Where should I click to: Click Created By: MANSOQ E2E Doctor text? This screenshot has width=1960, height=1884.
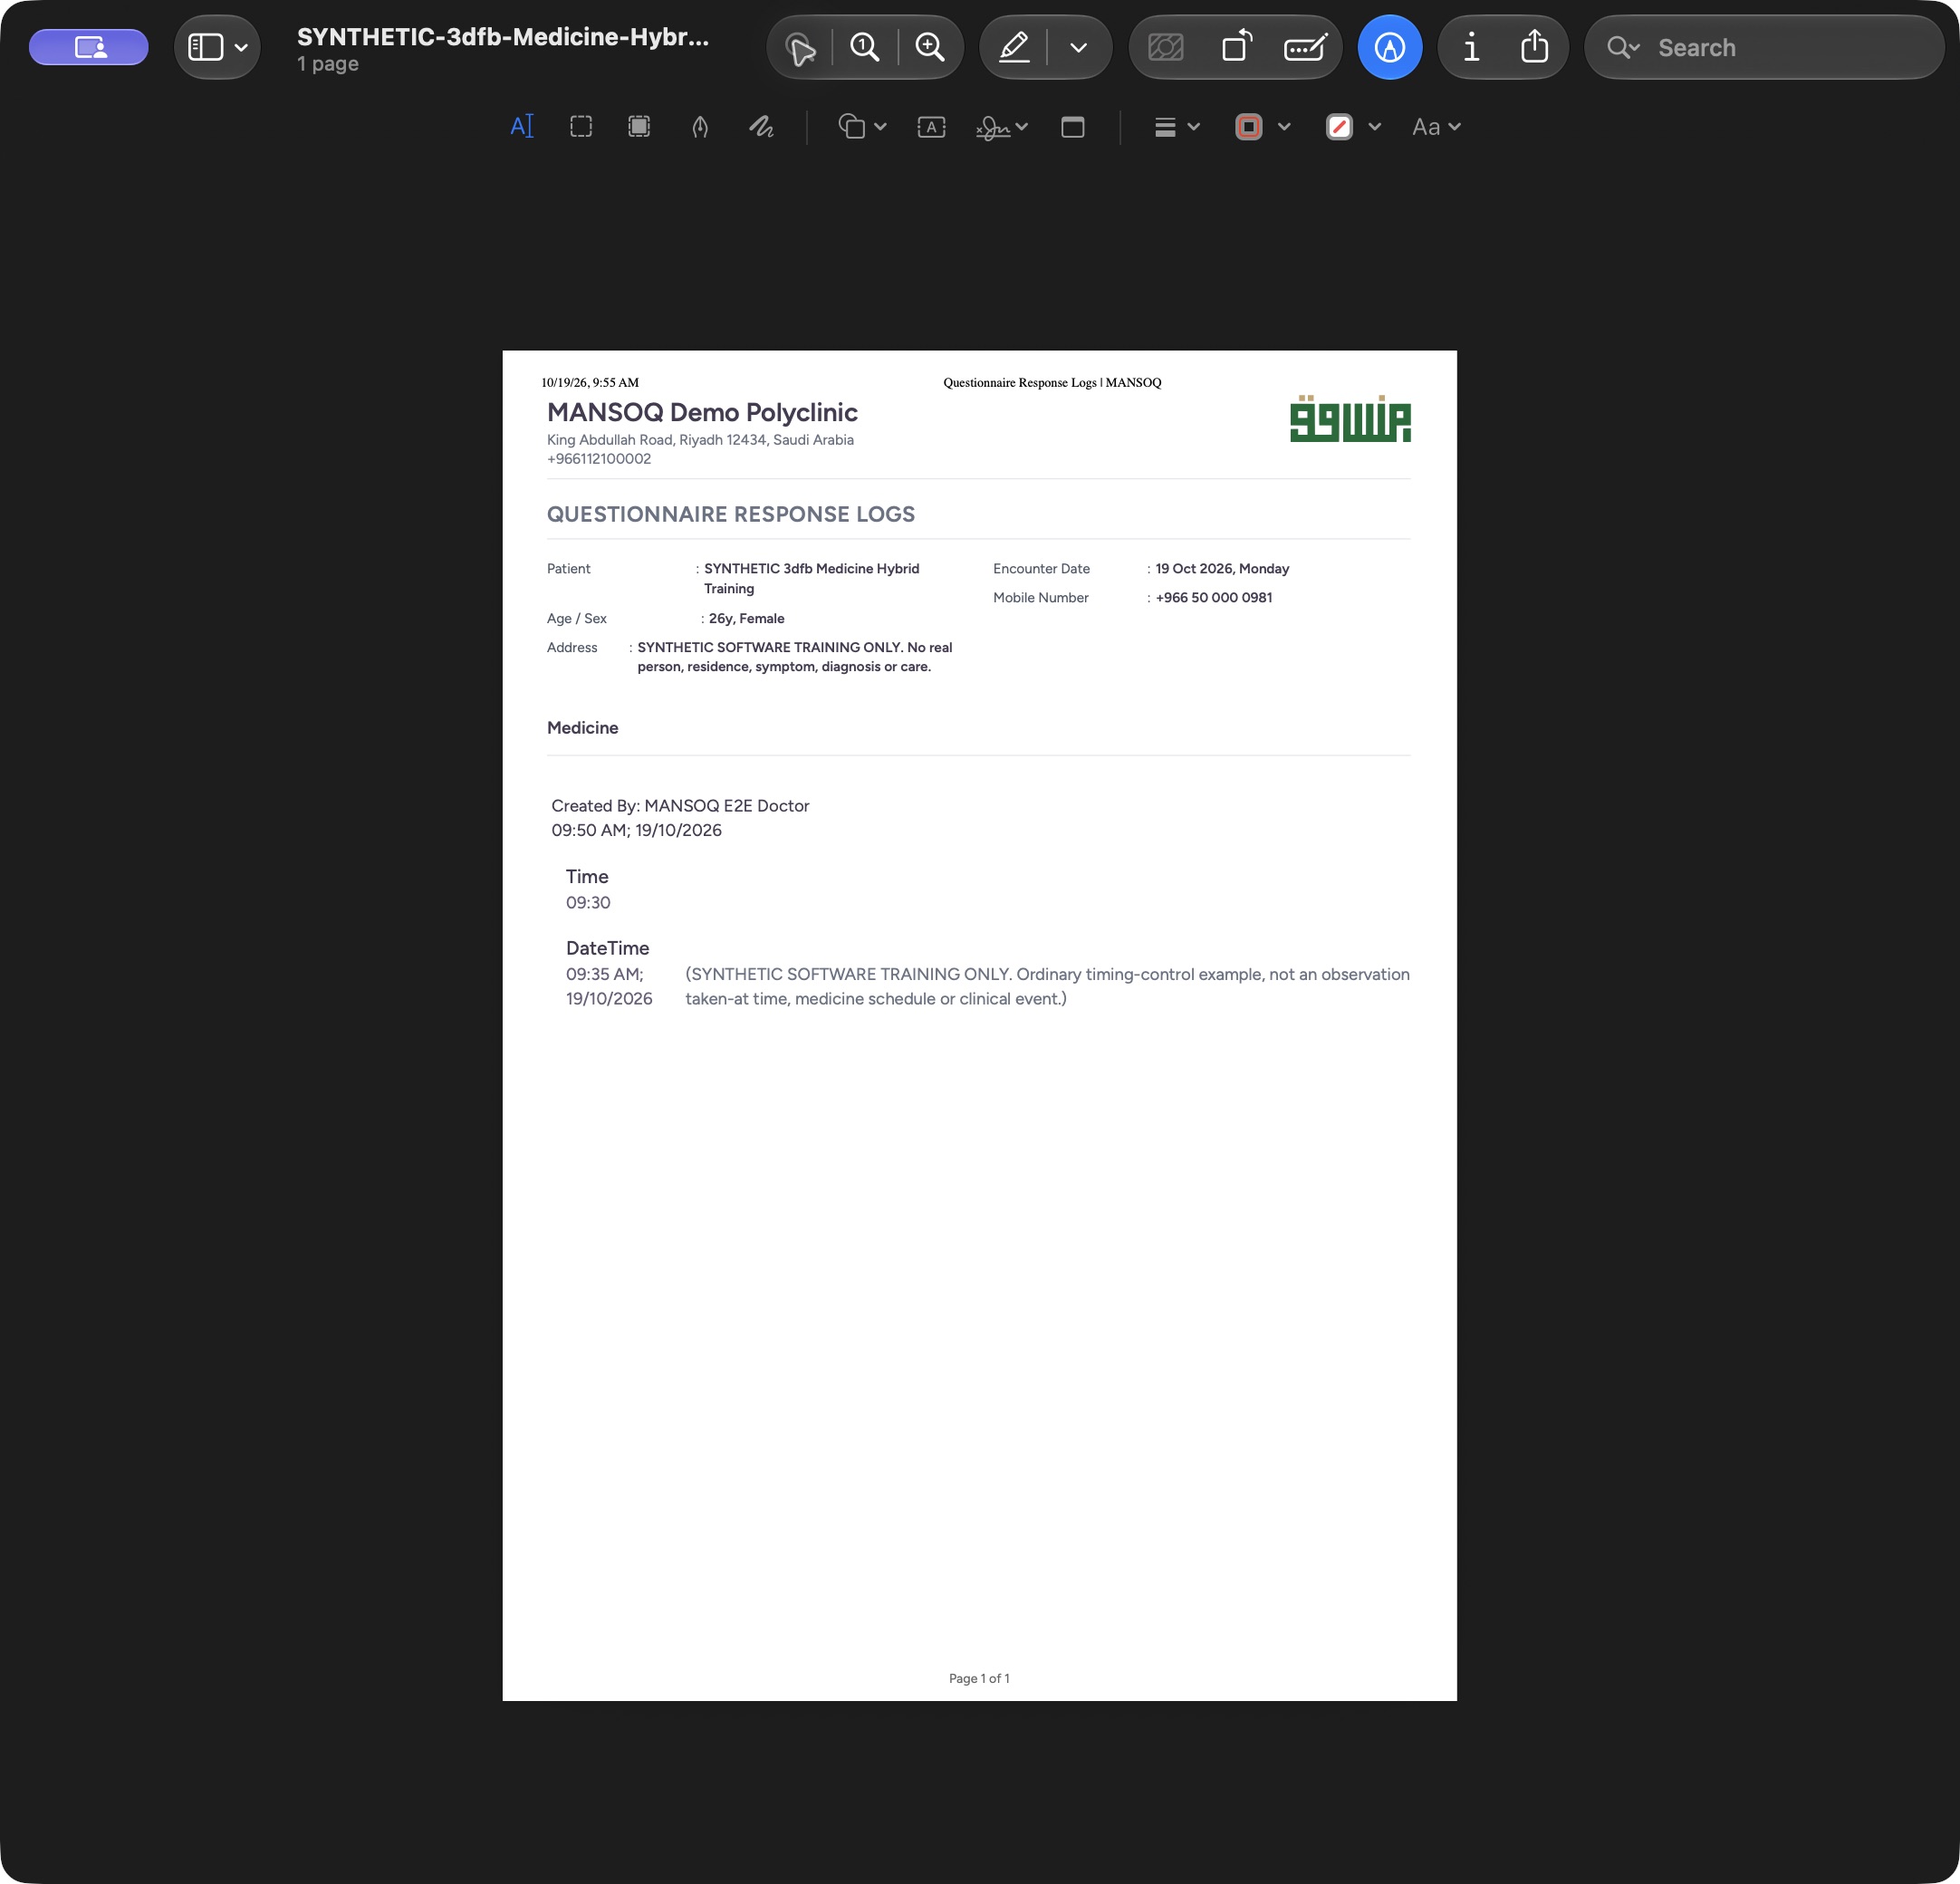680,805
